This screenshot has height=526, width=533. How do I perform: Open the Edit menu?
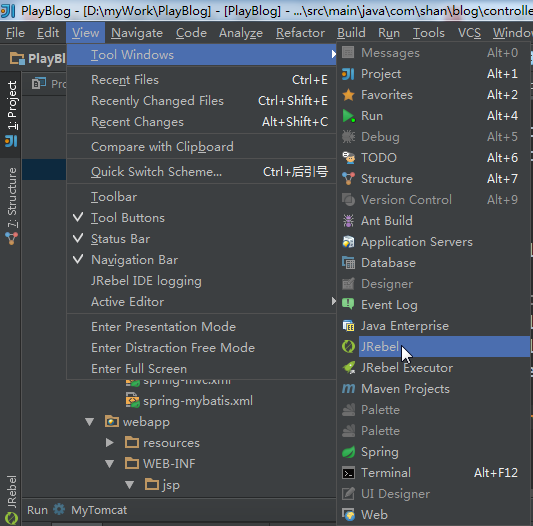coord(48,33)
